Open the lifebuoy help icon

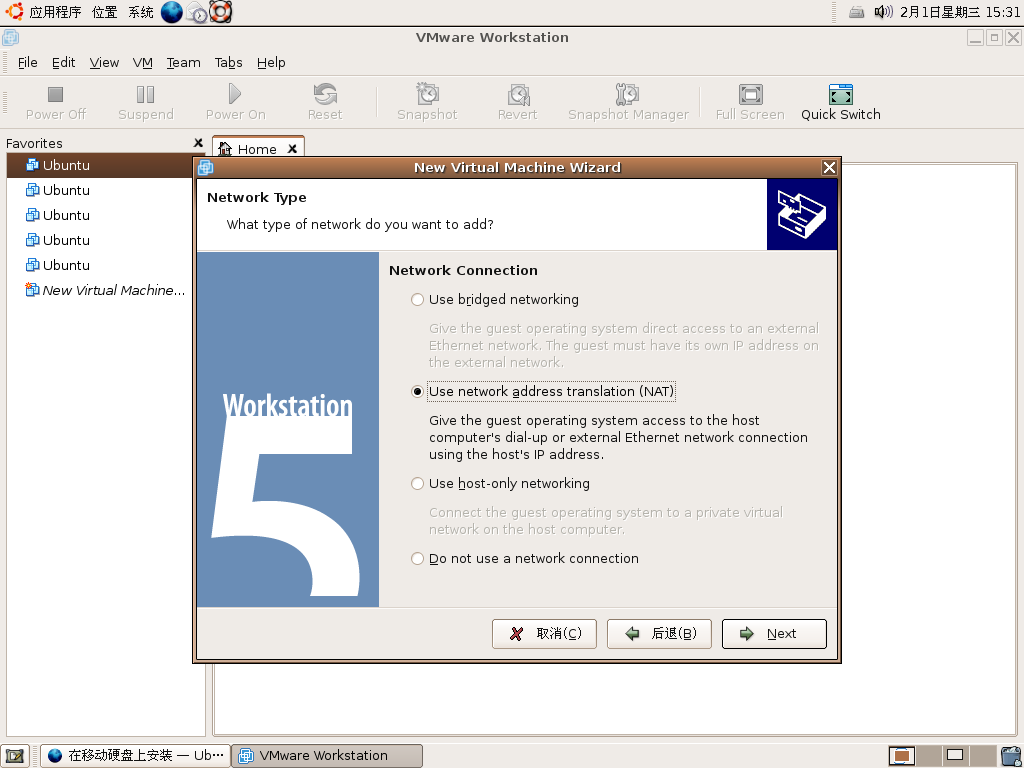click(x=221, y=12)
